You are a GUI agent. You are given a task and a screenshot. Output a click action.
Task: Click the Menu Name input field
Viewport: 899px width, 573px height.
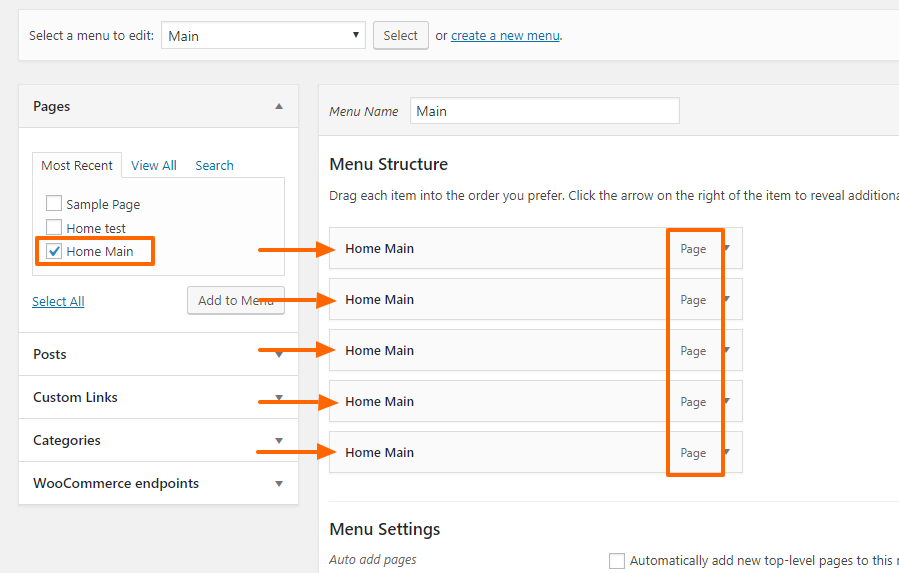(x=545, y=111)
